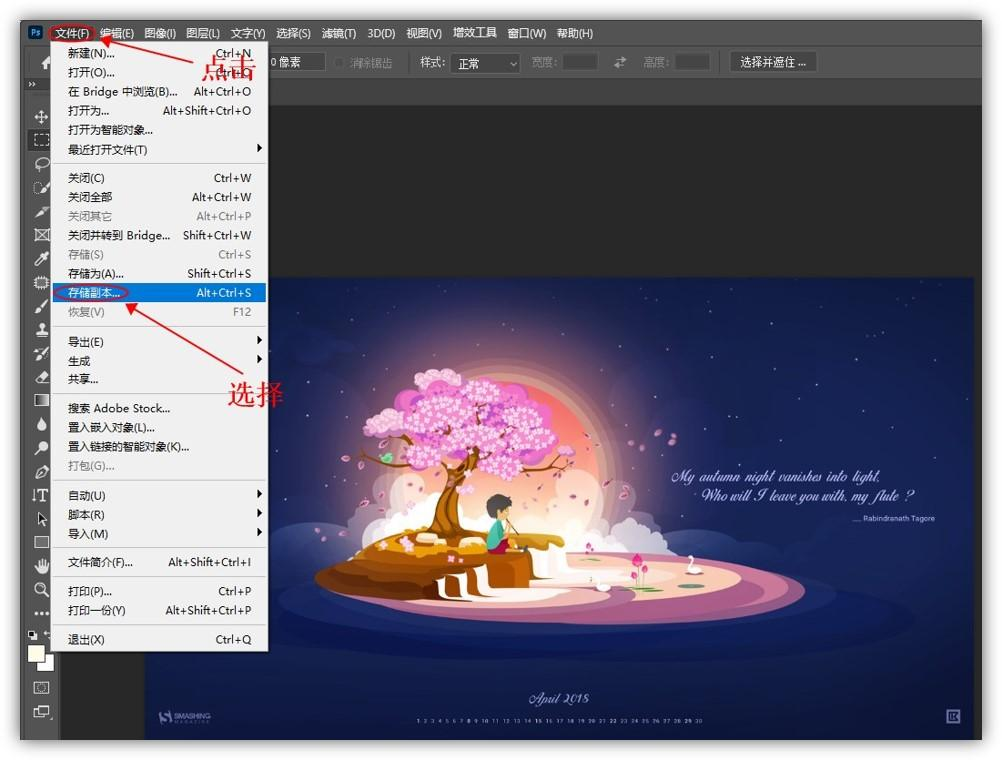This screenshot has width=1002, height=760.
Task: Select the Brush tool
Action: point(42,306)
